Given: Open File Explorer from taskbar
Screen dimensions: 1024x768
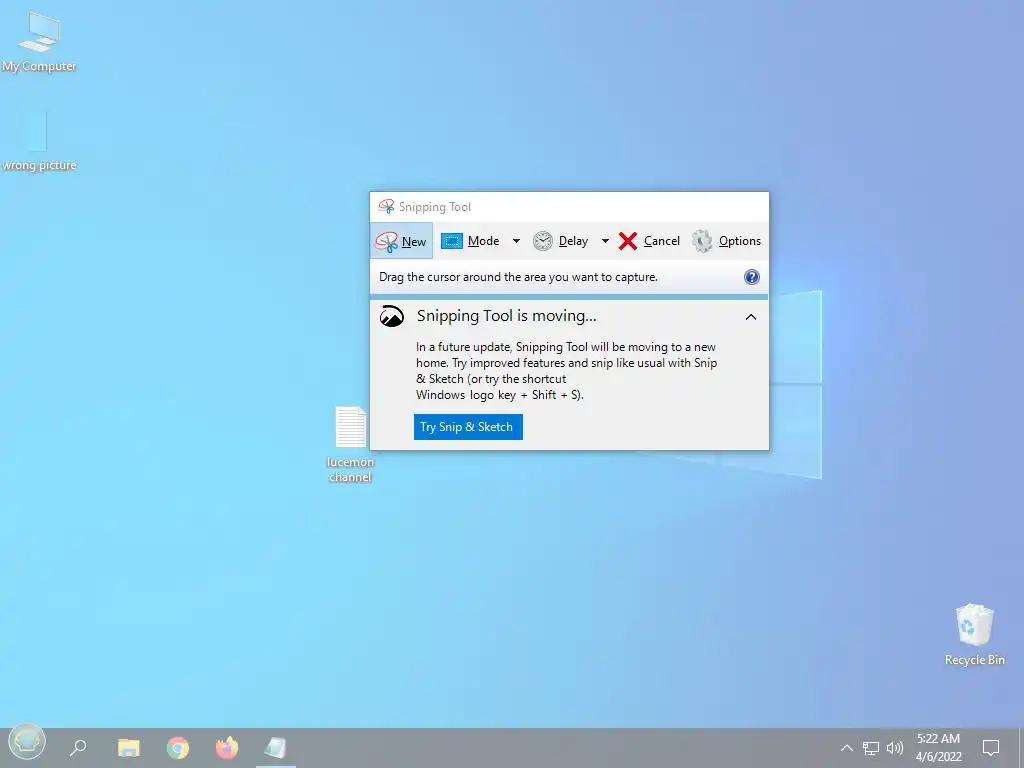Looking at the screenshot, I should tap(129, 747).
